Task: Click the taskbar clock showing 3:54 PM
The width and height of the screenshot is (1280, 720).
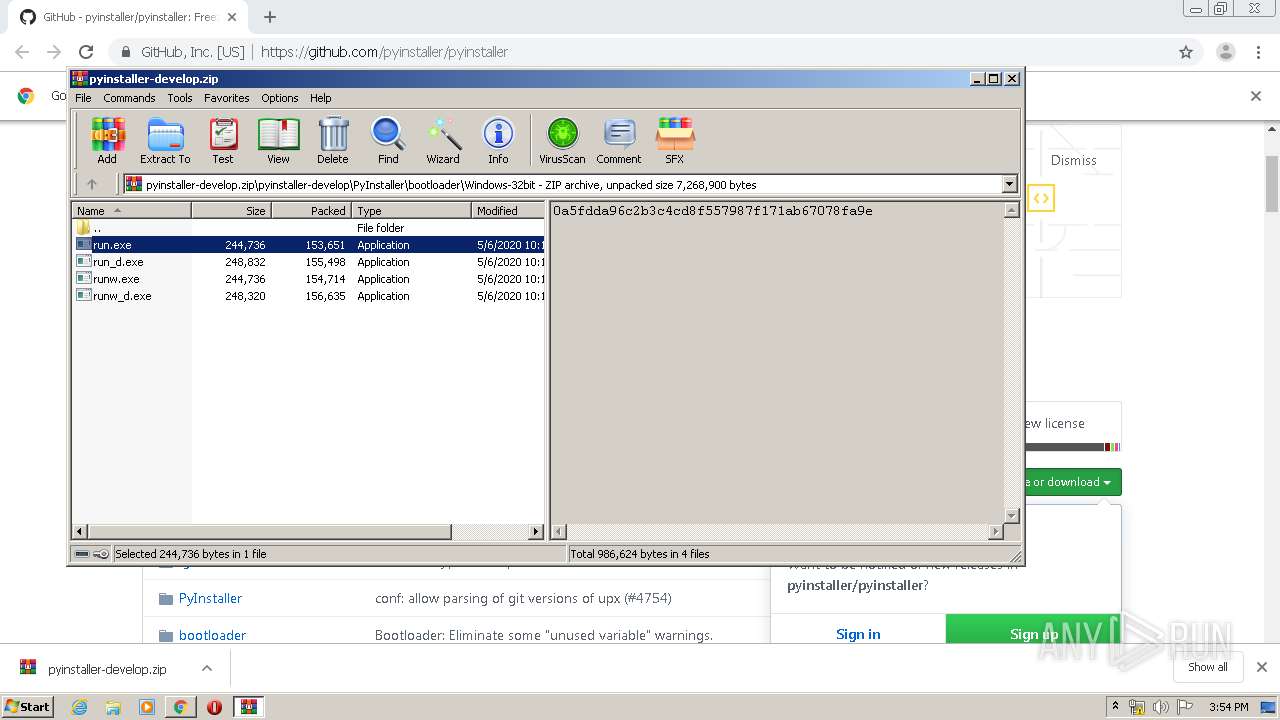Action: [1228, 707]
